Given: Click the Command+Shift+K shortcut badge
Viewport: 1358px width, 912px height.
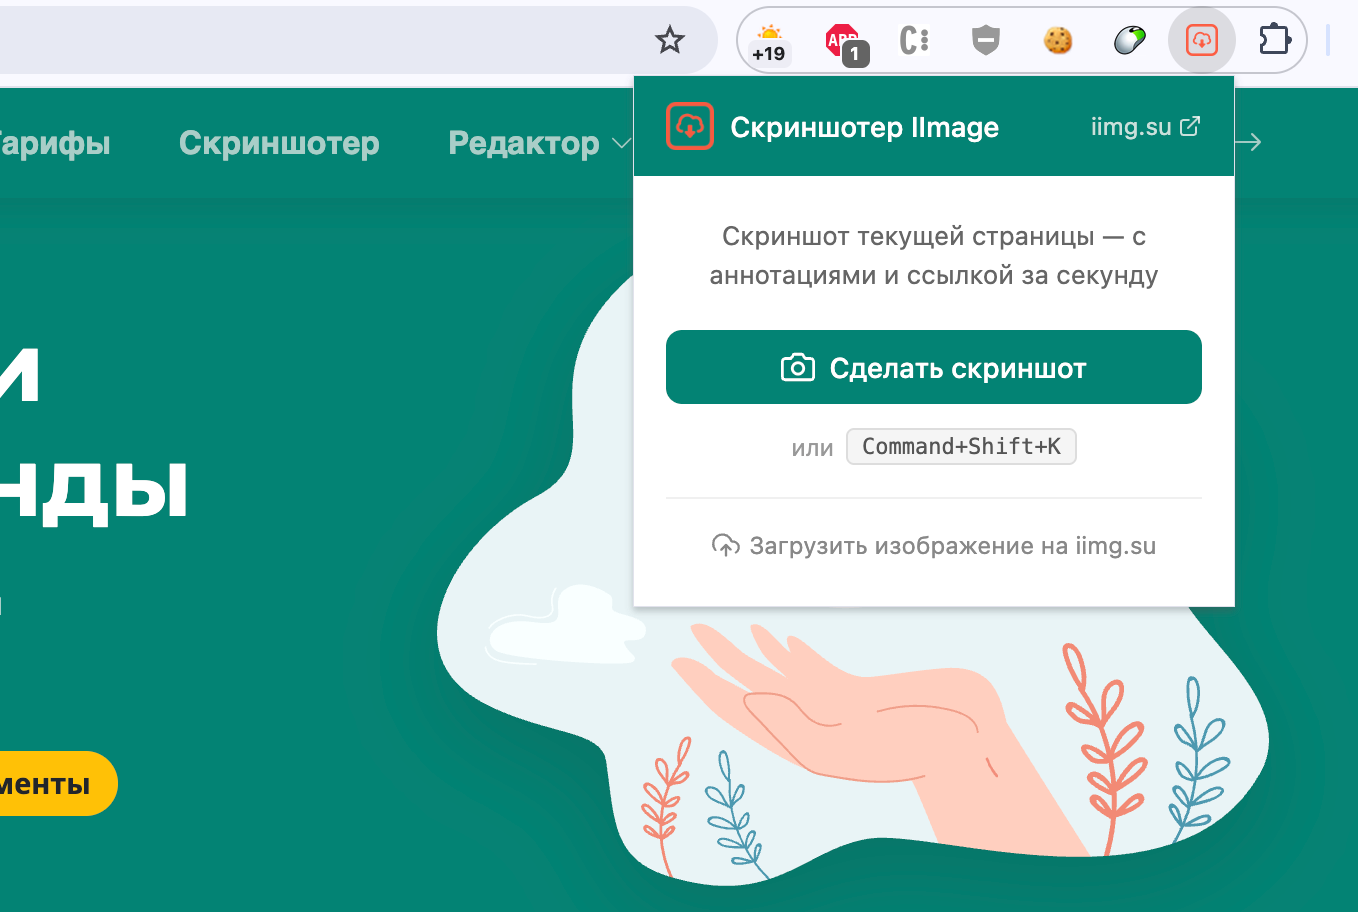Looking at the screenshot, I should pyautogui.click(x=961, y=446).
